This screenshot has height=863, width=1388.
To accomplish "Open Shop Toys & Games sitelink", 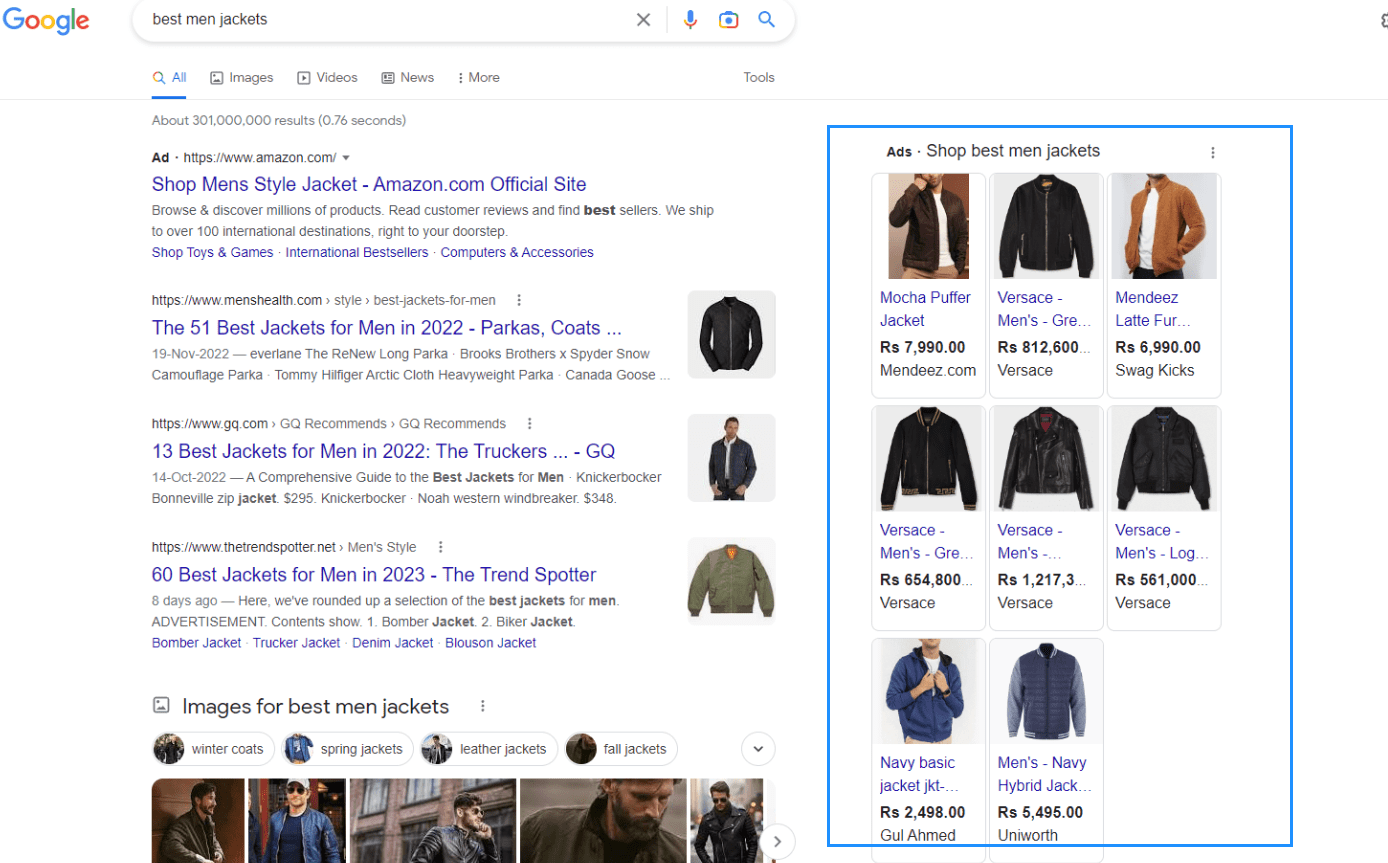I will tap(212, 252).
